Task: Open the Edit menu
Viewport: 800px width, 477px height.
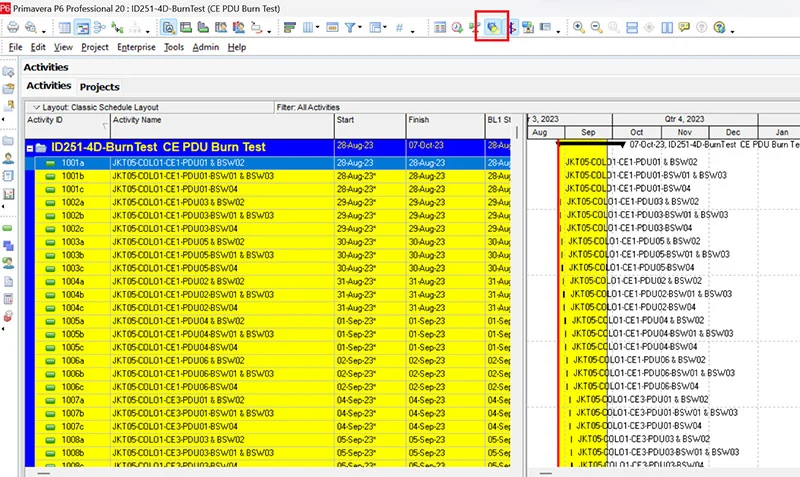Action: tap(38, 47)
